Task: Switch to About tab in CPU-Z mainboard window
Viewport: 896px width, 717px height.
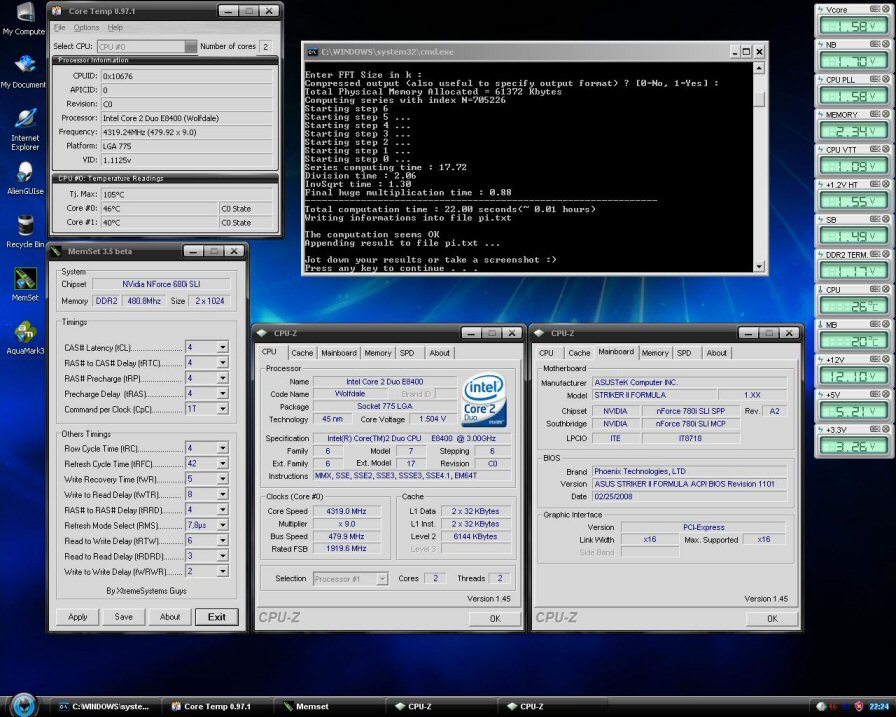Action: [717, 353]
